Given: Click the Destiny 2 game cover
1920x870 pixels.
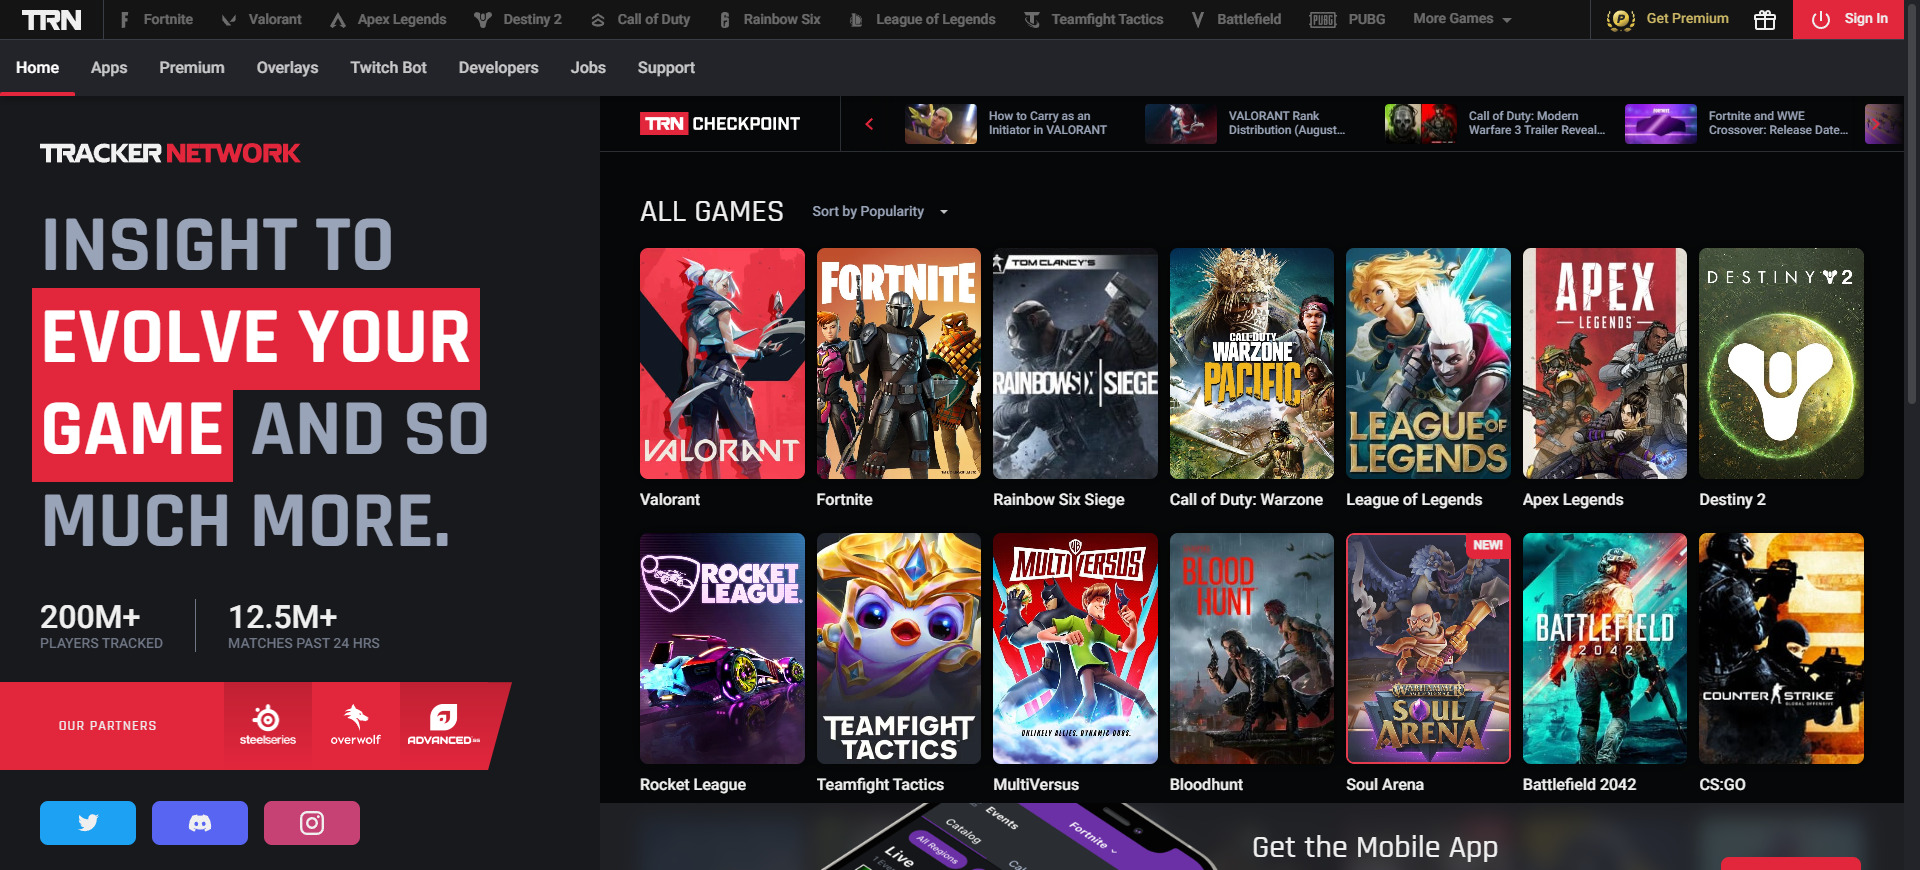Looking at the screenshot, I should 1781,364.
